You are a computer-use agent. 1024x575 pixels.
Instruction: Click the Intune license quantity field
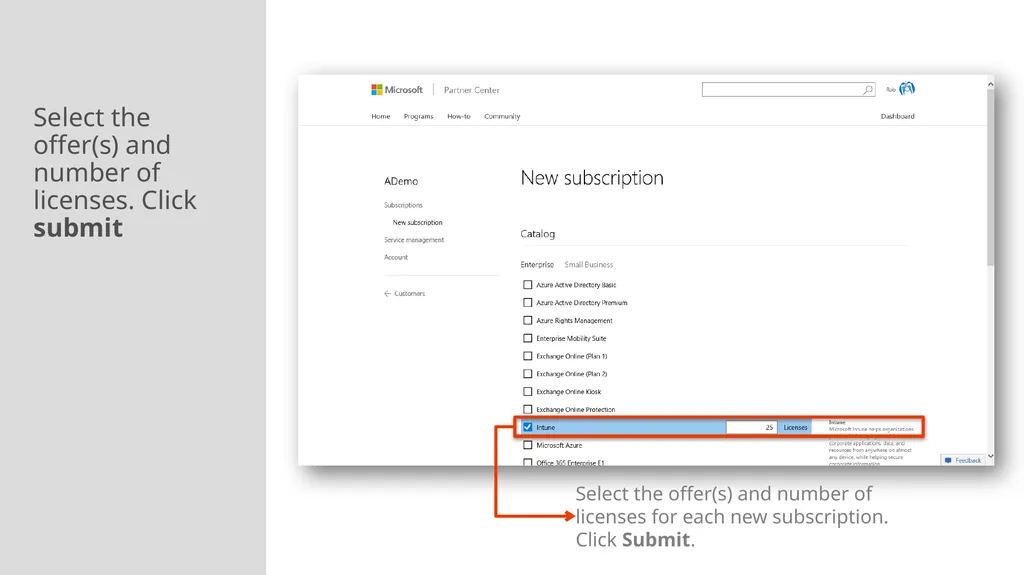click(x=751, y=427)
